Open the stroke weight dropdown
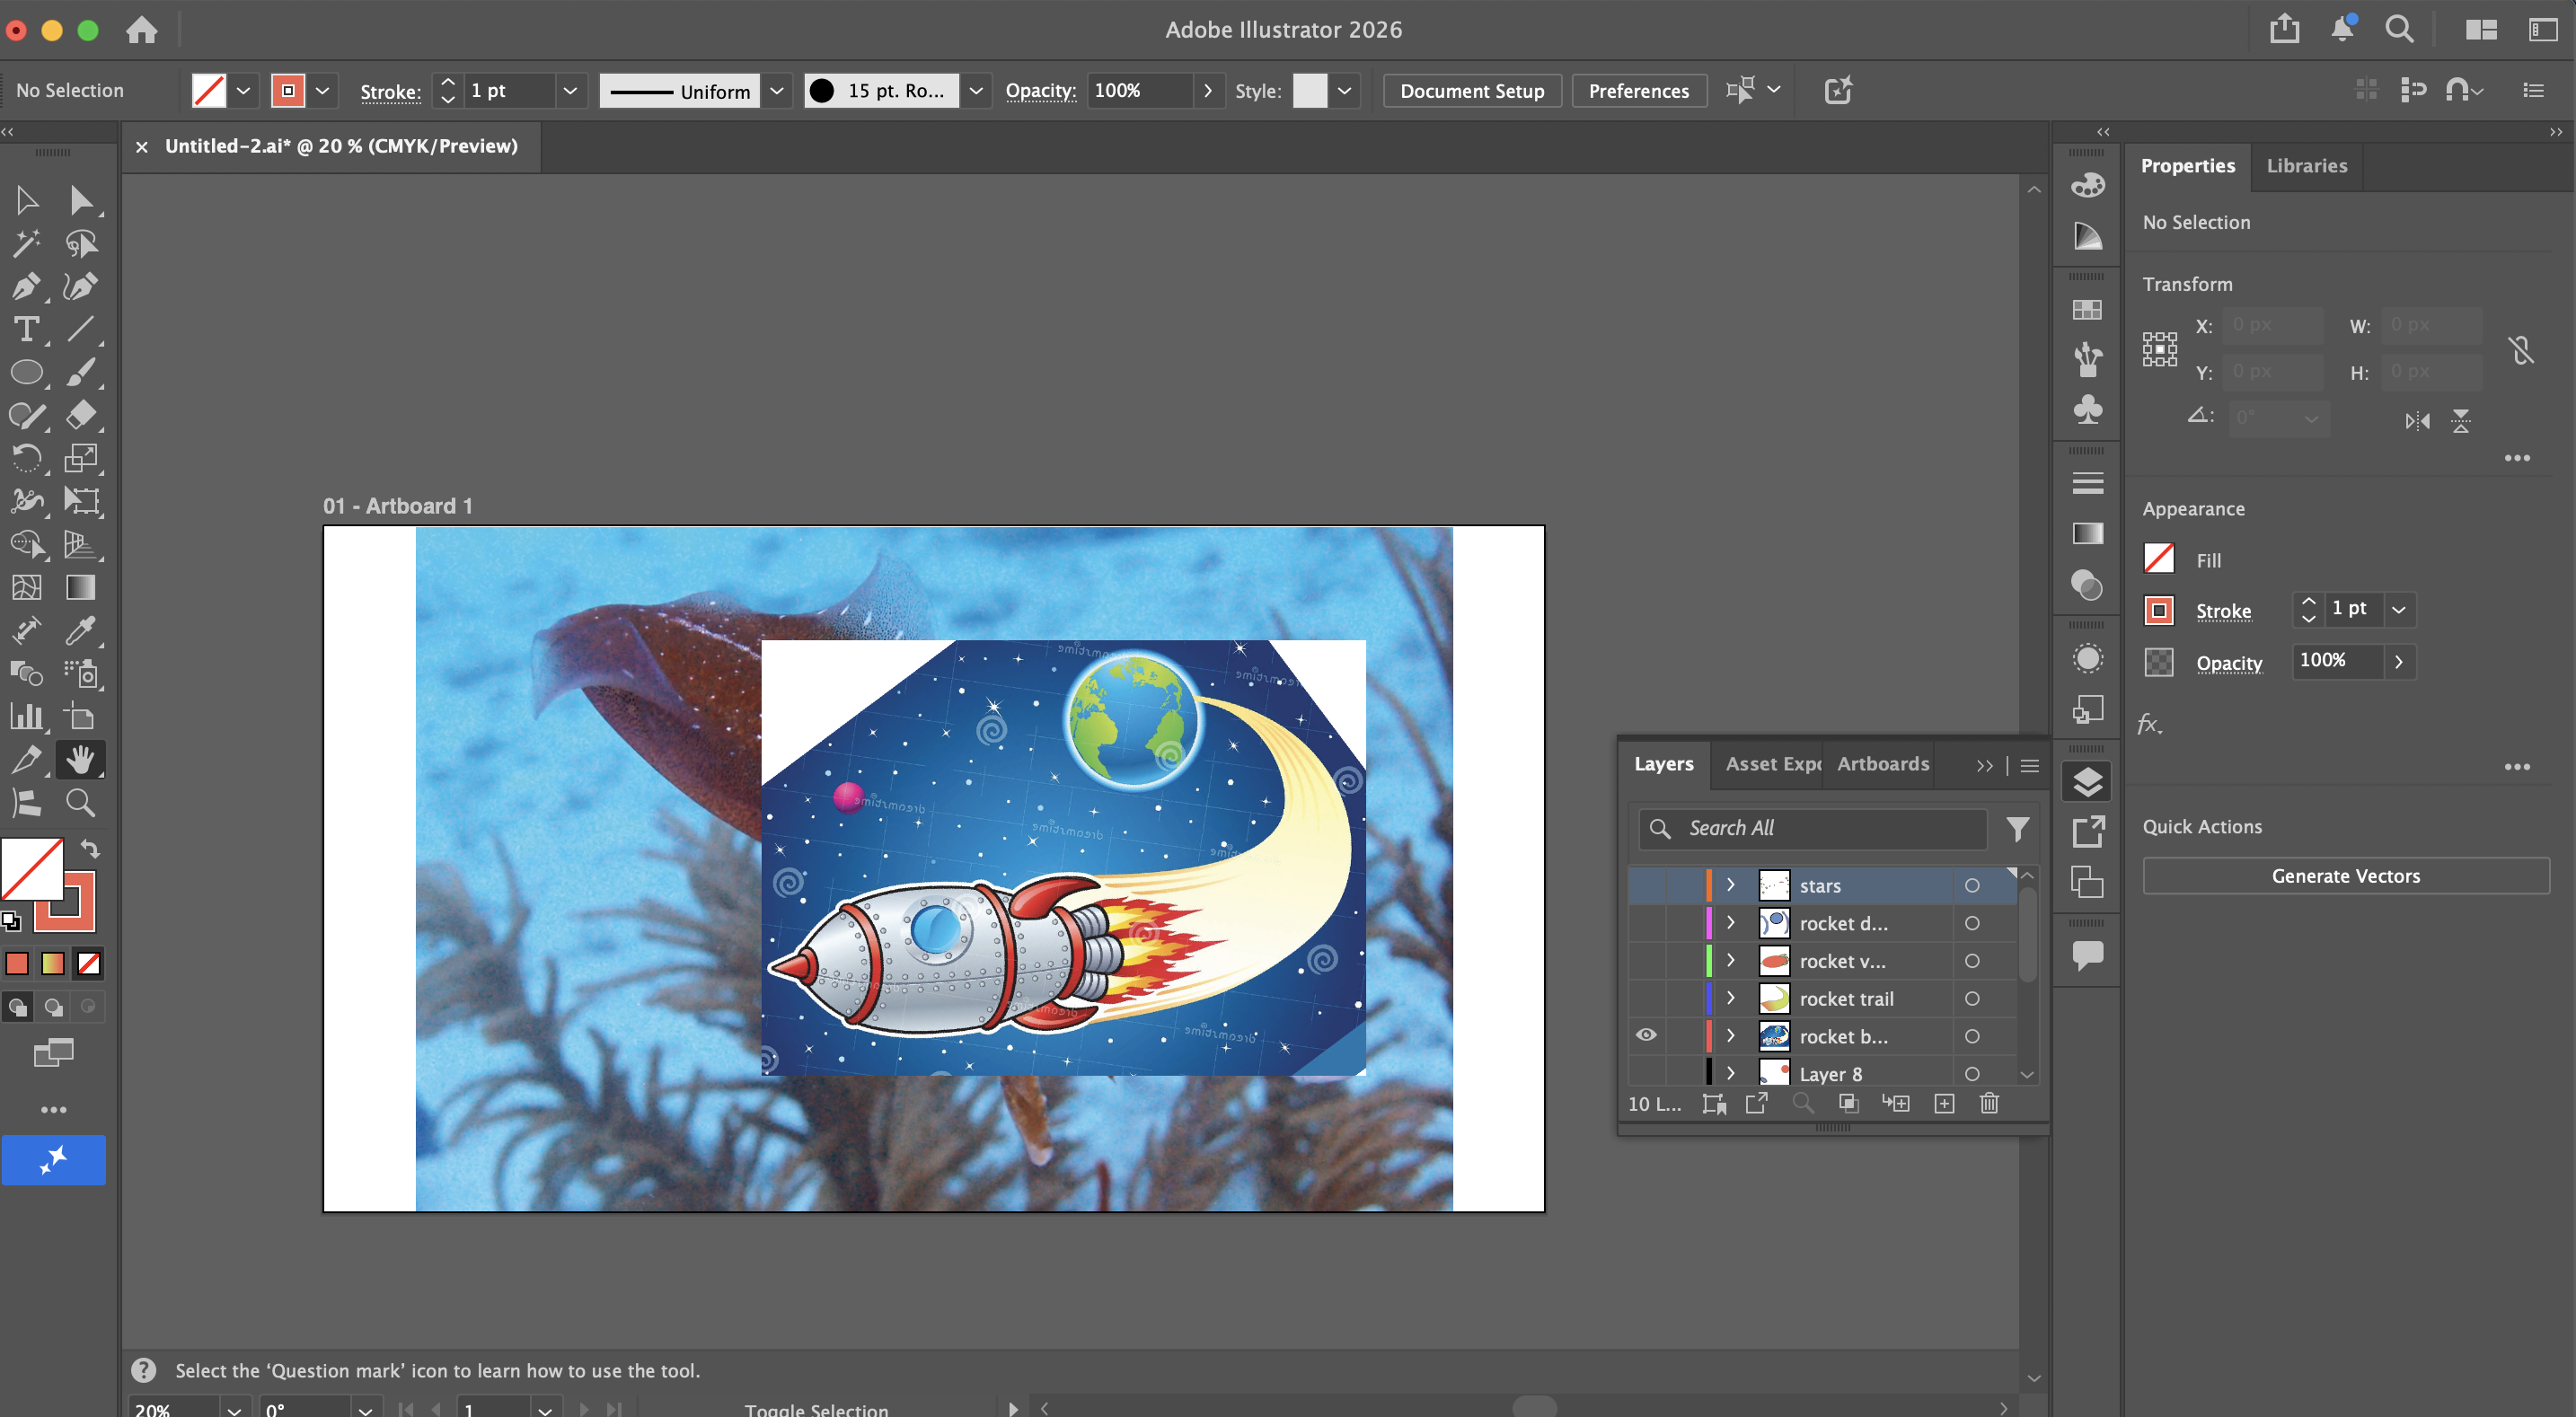Image resolution: width=2576 pixels, height=1417 pixels. coord(570,91)
